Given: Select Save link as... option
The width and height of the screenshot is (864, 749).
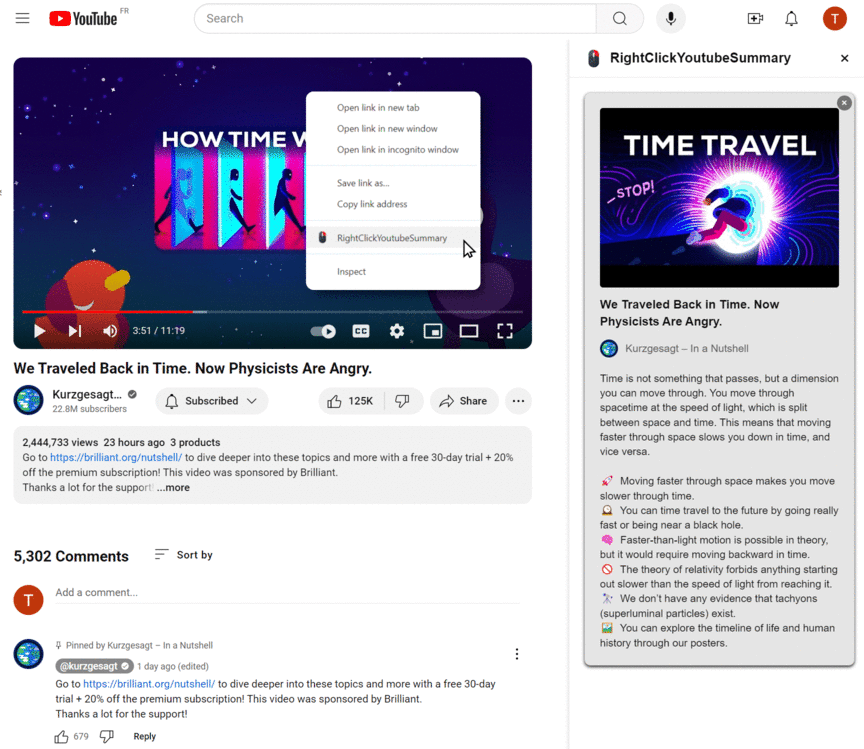Looking at the screenshot, I should click(x=393, y=183).
